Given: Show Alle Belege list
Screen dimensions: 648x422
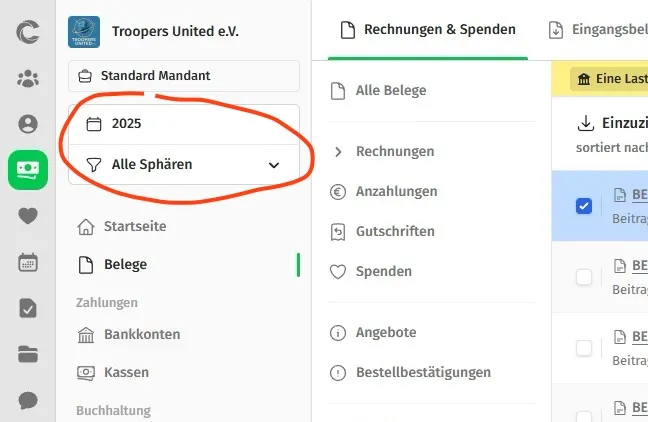Looking at the screenshot, I should (390, 91).
